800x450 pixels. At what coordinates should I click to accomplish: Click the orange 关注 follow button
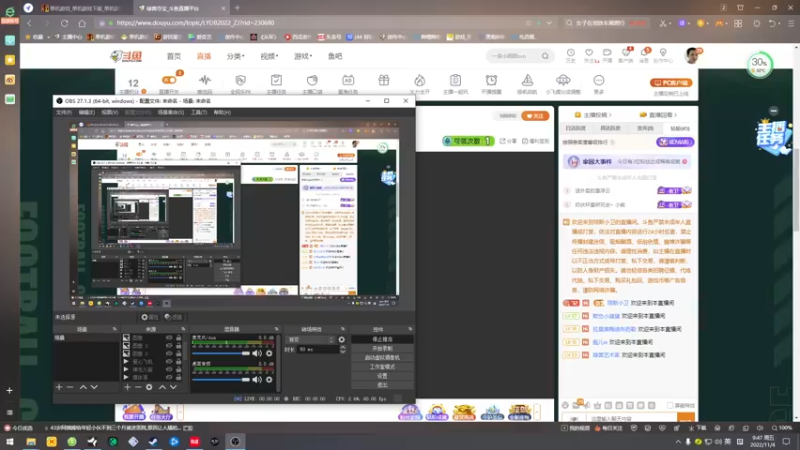click(x=535, y=116)
